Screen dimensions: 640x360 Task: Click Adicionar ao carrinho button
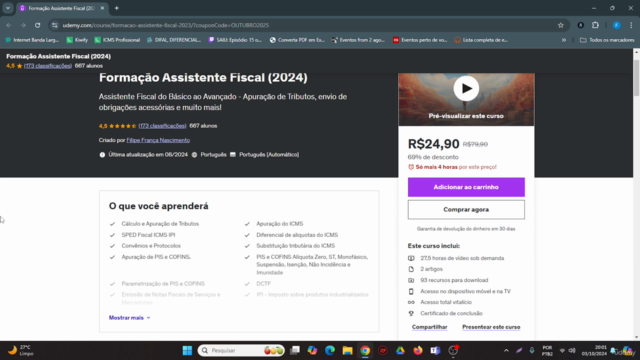click(466, 187)
